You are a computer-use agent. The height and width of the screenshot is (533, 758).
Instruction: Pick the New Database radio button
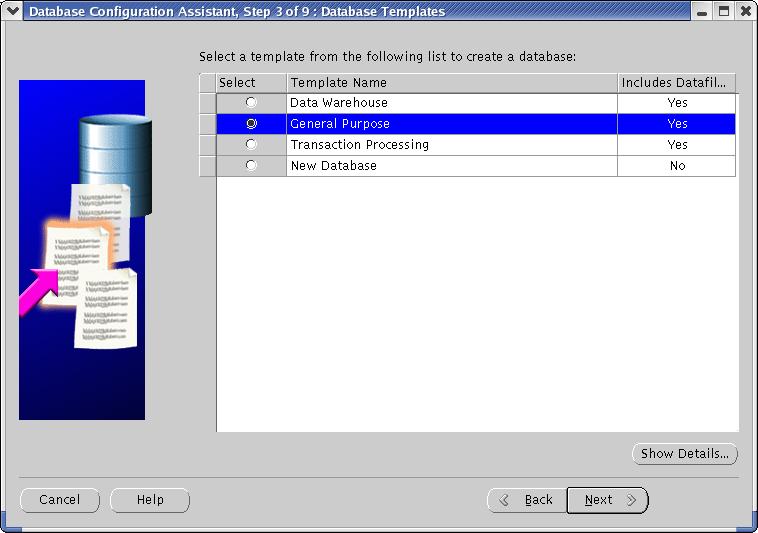(x=251, y=166)
